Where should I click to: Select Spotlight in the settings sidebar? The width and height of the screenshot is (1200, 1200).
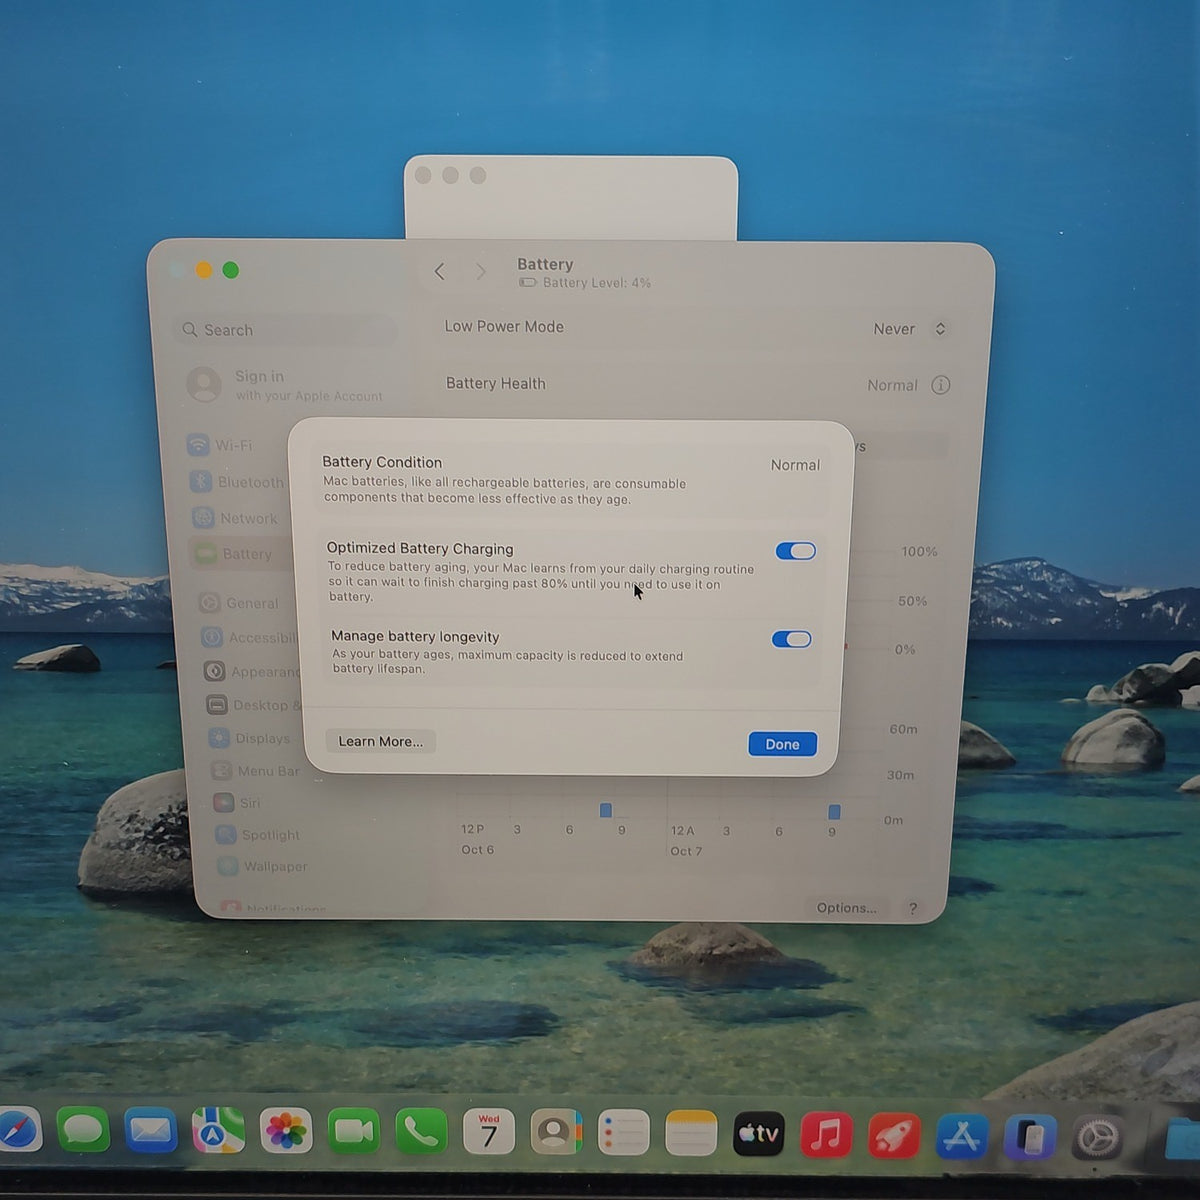257,834
